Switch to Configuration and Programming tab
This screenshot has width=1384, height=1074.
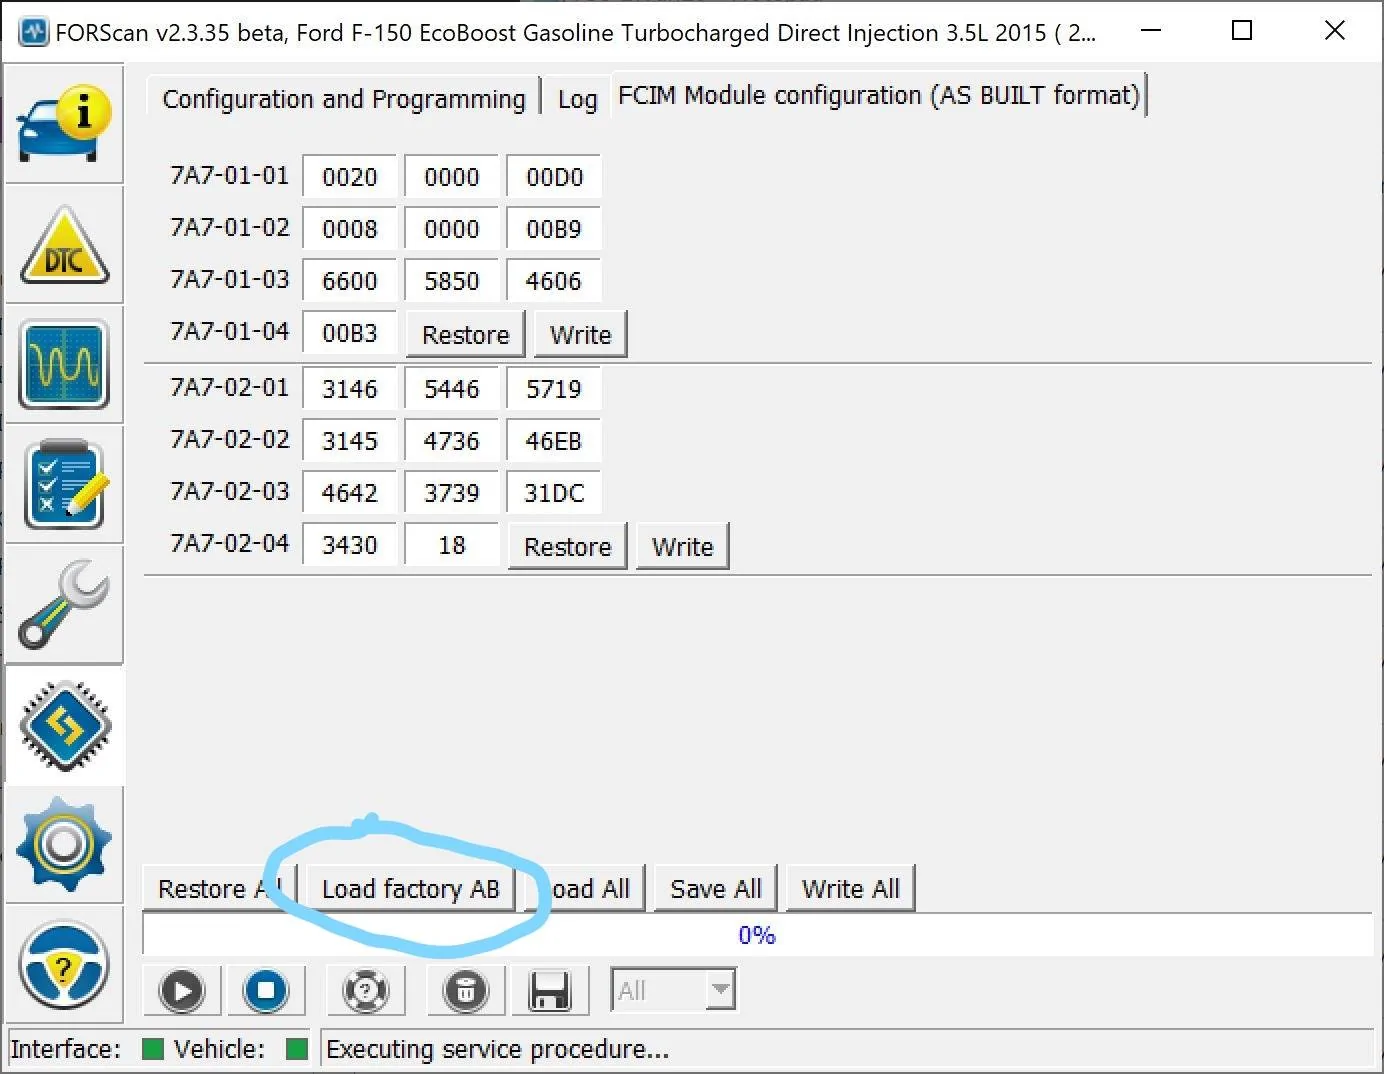click(x=343, y=99)
